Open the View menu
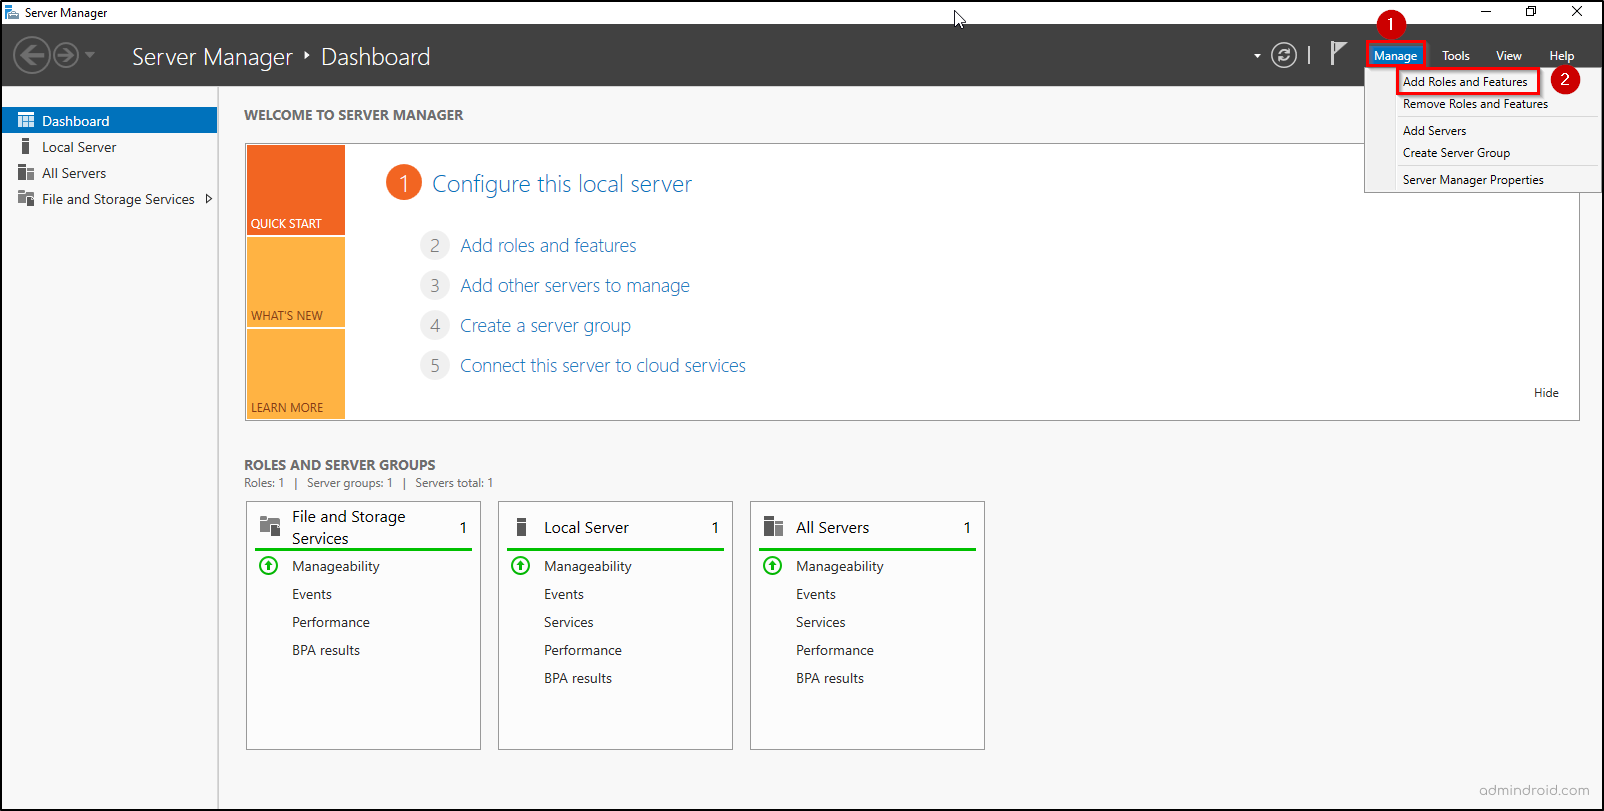Viewport: 1604px width, 811px height. click(1509, 56)
